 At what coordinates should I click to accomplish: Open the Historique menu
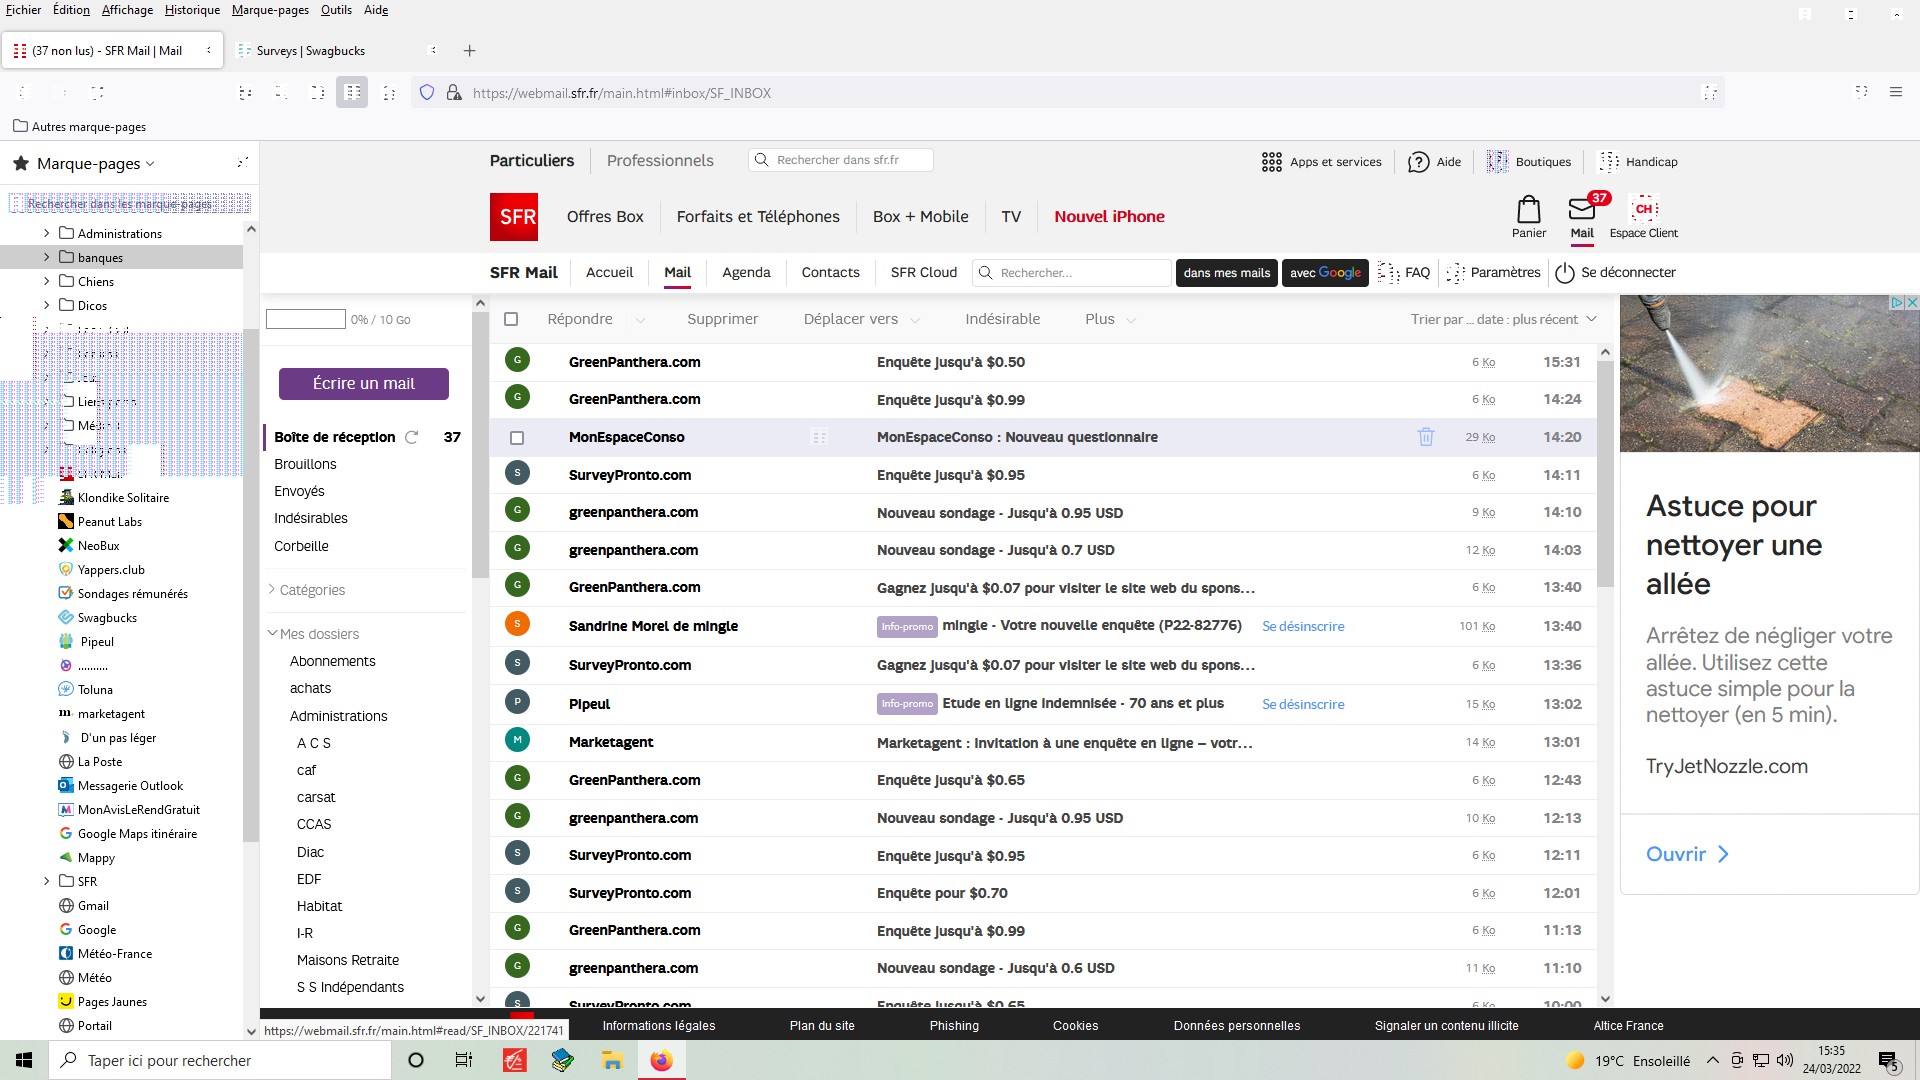pos(192,10)
